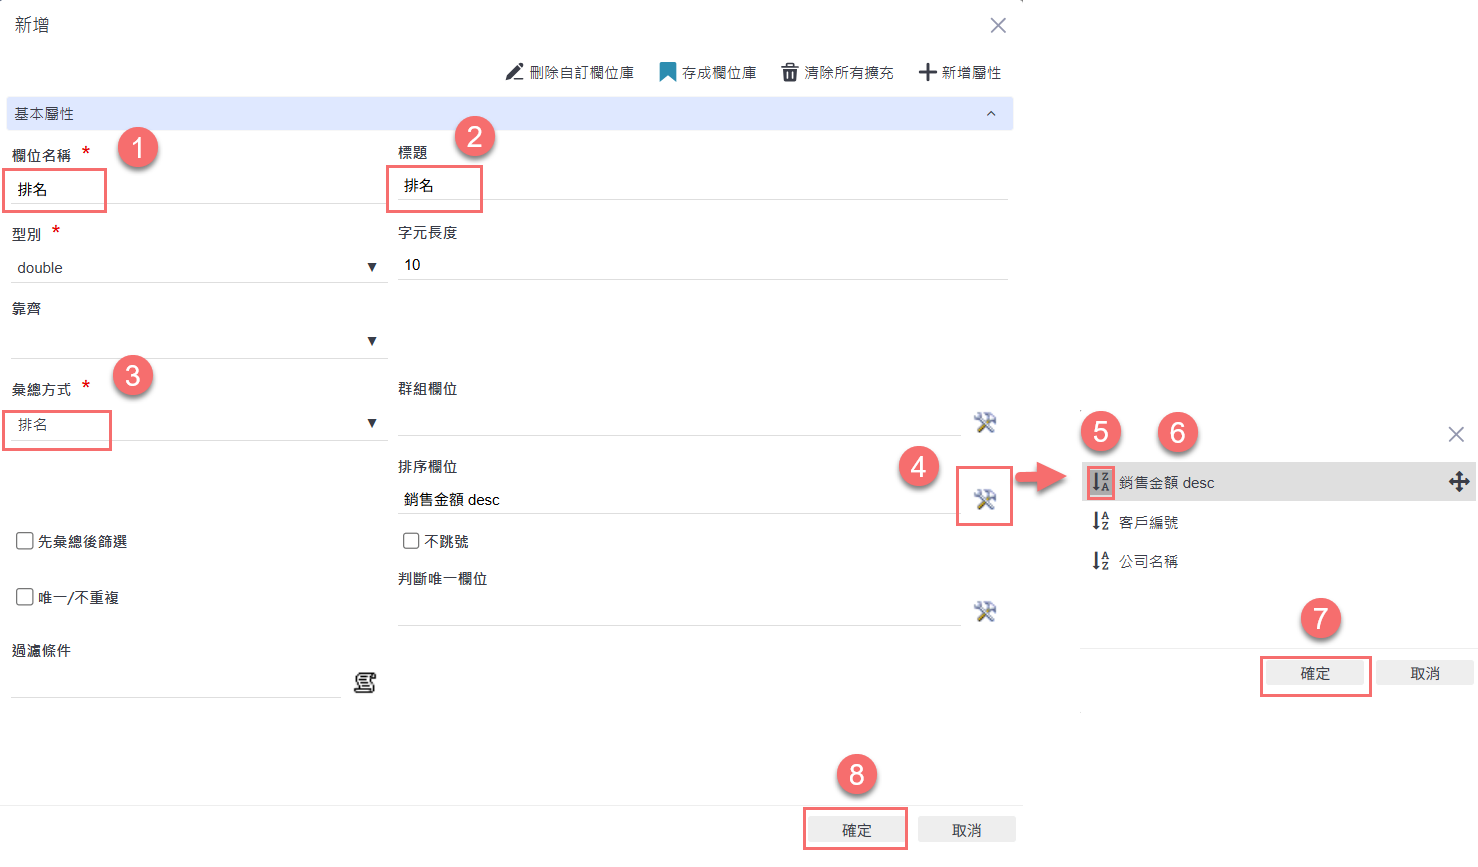Open the 排序欄位 tools icon
The image size is (1478, 867).
[x=984, y=499]
